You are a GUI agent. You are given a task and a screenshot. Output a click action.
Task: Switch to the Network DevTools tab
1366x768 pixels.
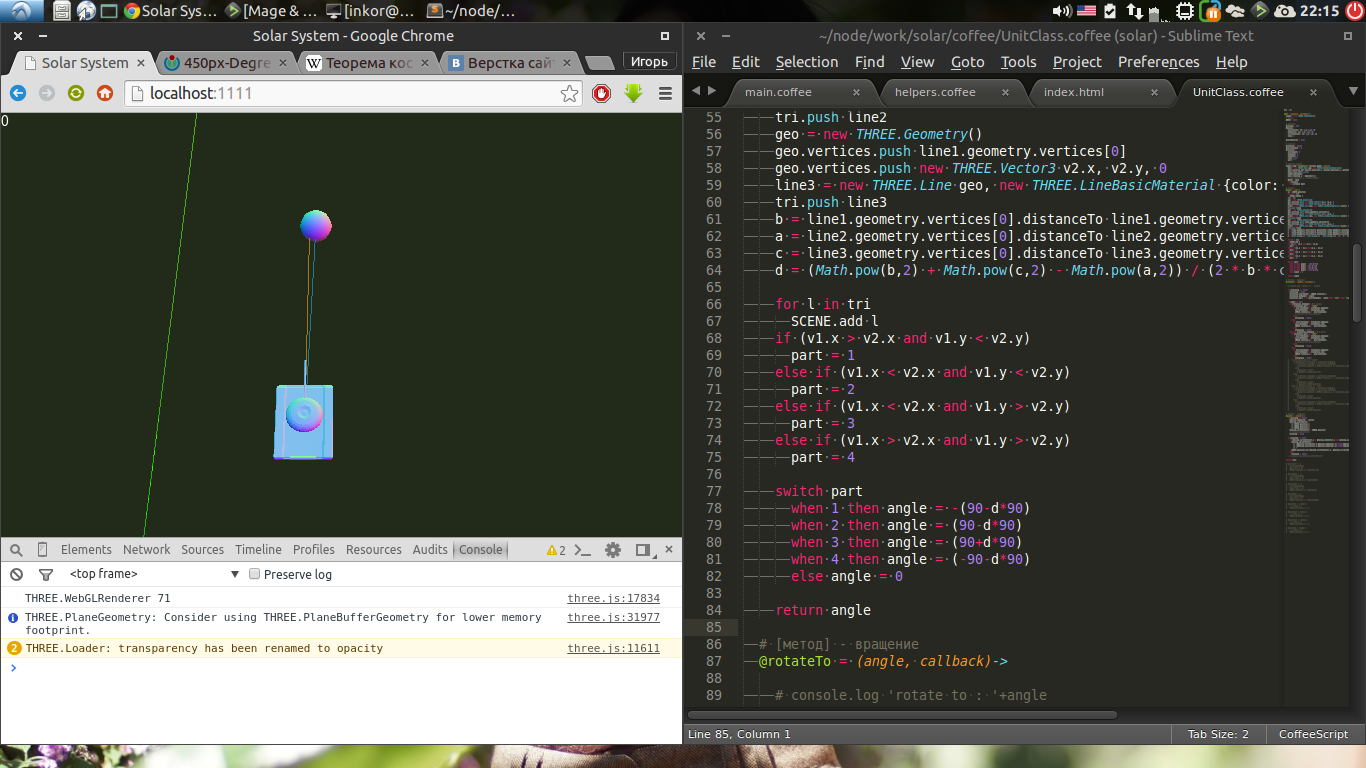point(147,550)
